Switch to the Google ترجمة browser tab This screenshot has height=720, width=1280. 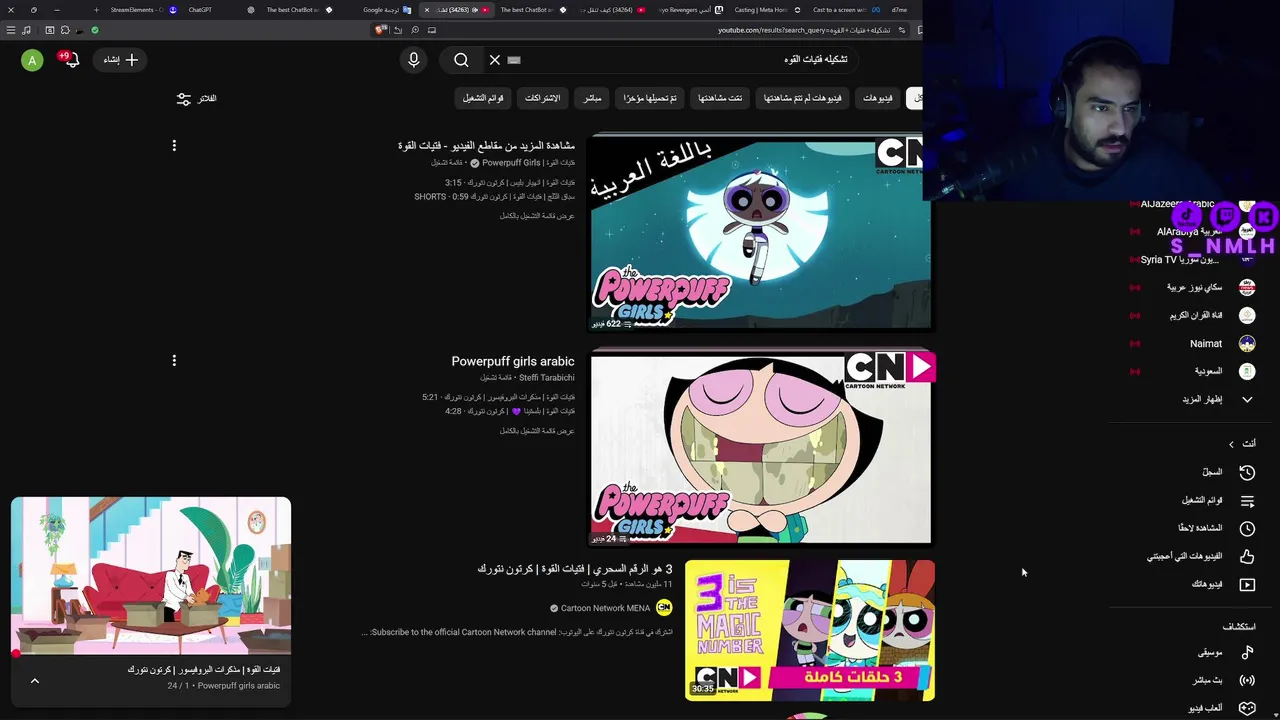(x=385, y=10)
